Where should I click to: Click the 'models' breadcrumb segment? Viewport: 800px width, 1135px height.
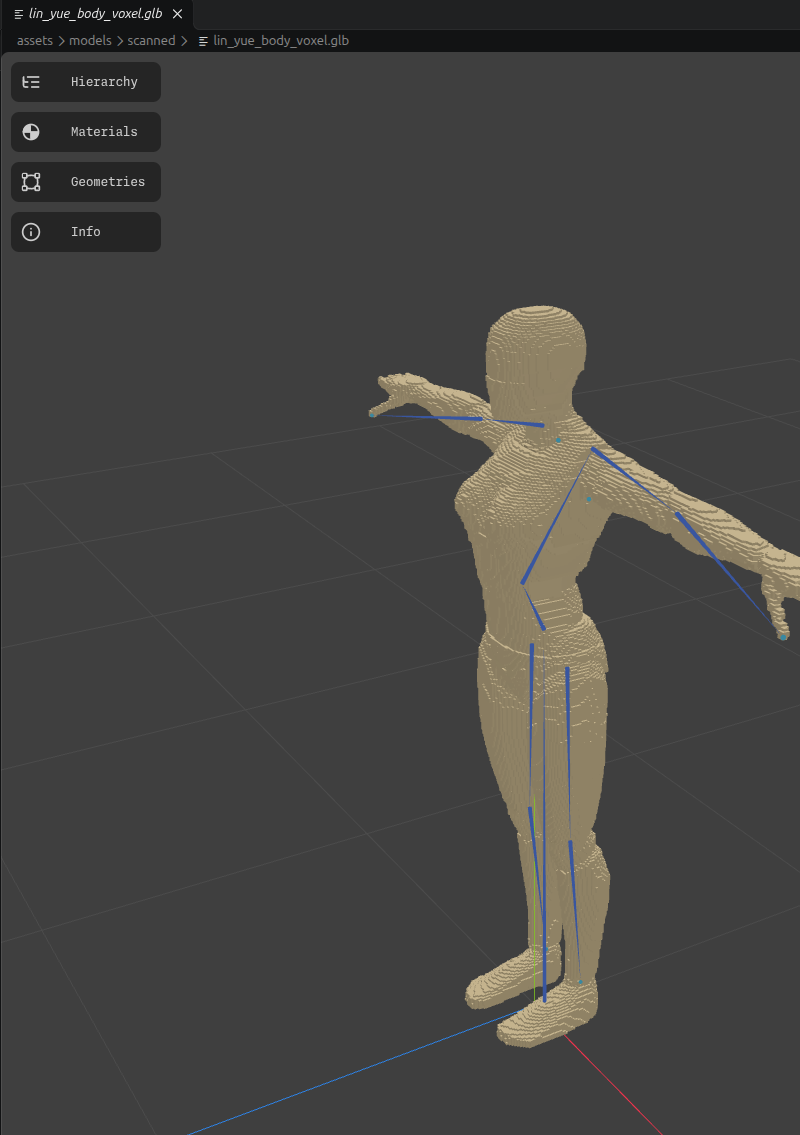[x=90, y=41]
